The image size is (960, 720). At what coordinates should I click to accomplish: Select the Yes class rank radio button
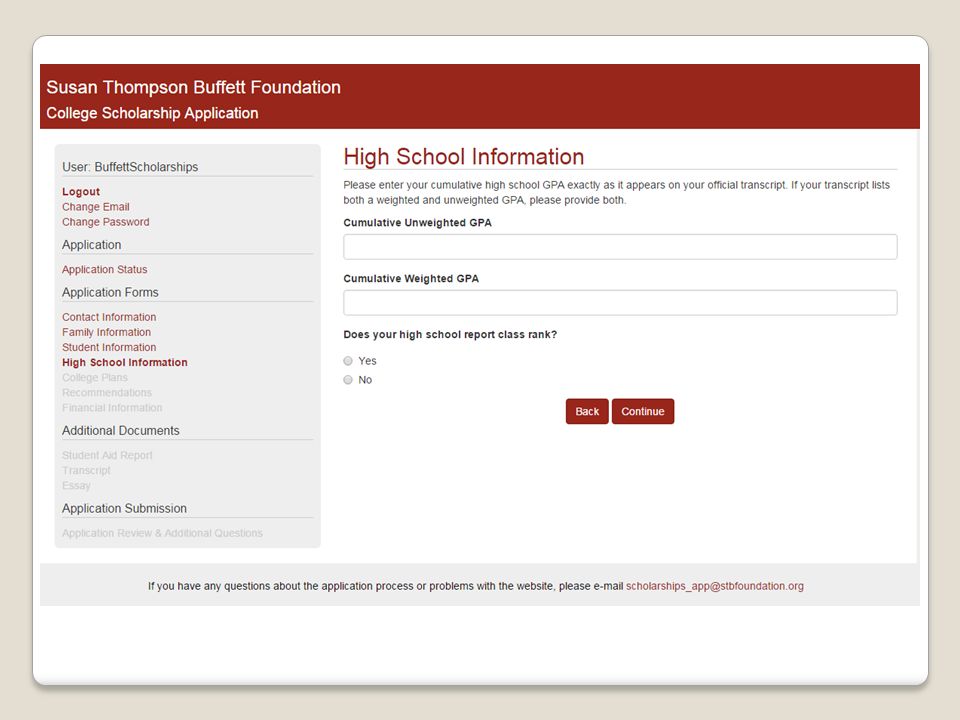point(348,361)
